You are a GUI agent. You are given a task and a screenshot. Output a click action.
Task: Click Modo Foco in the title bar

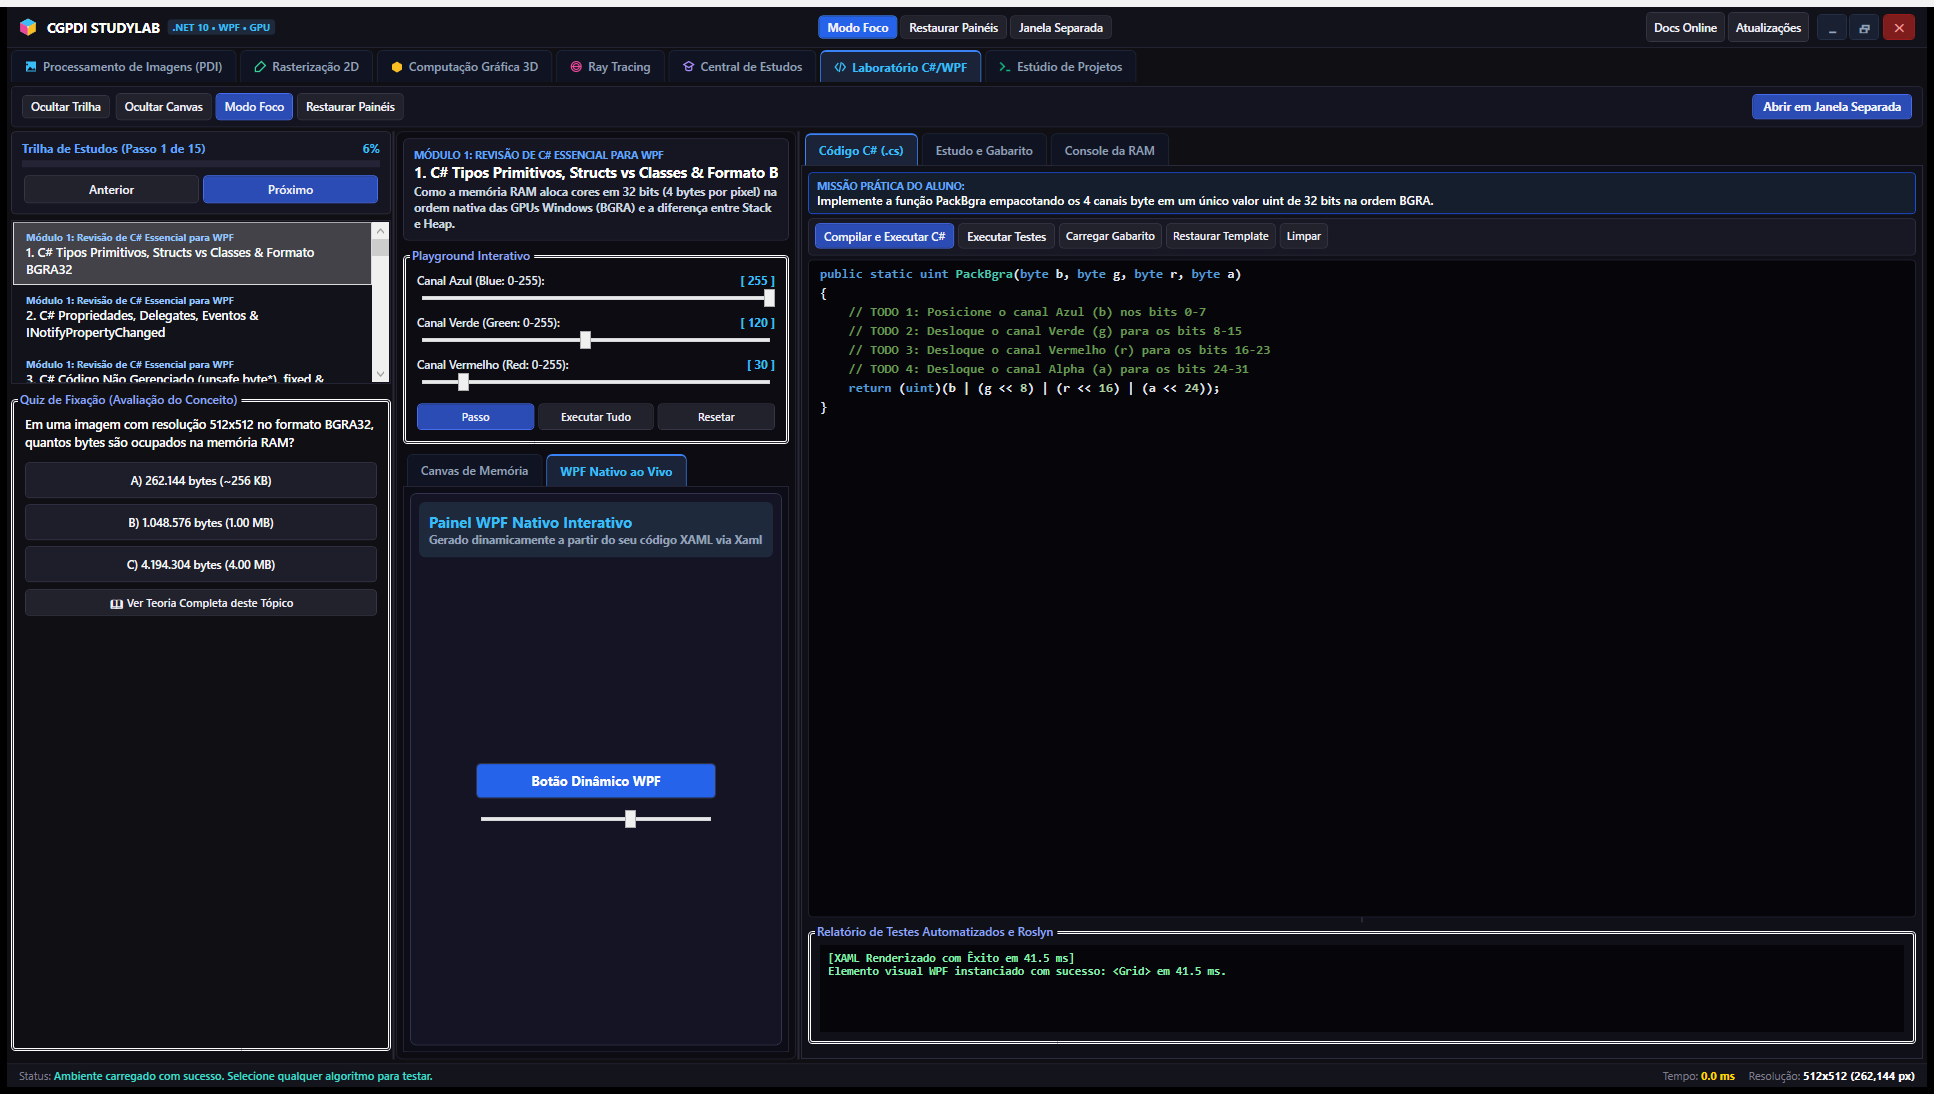pyautogui.click(x=857, y=28)
